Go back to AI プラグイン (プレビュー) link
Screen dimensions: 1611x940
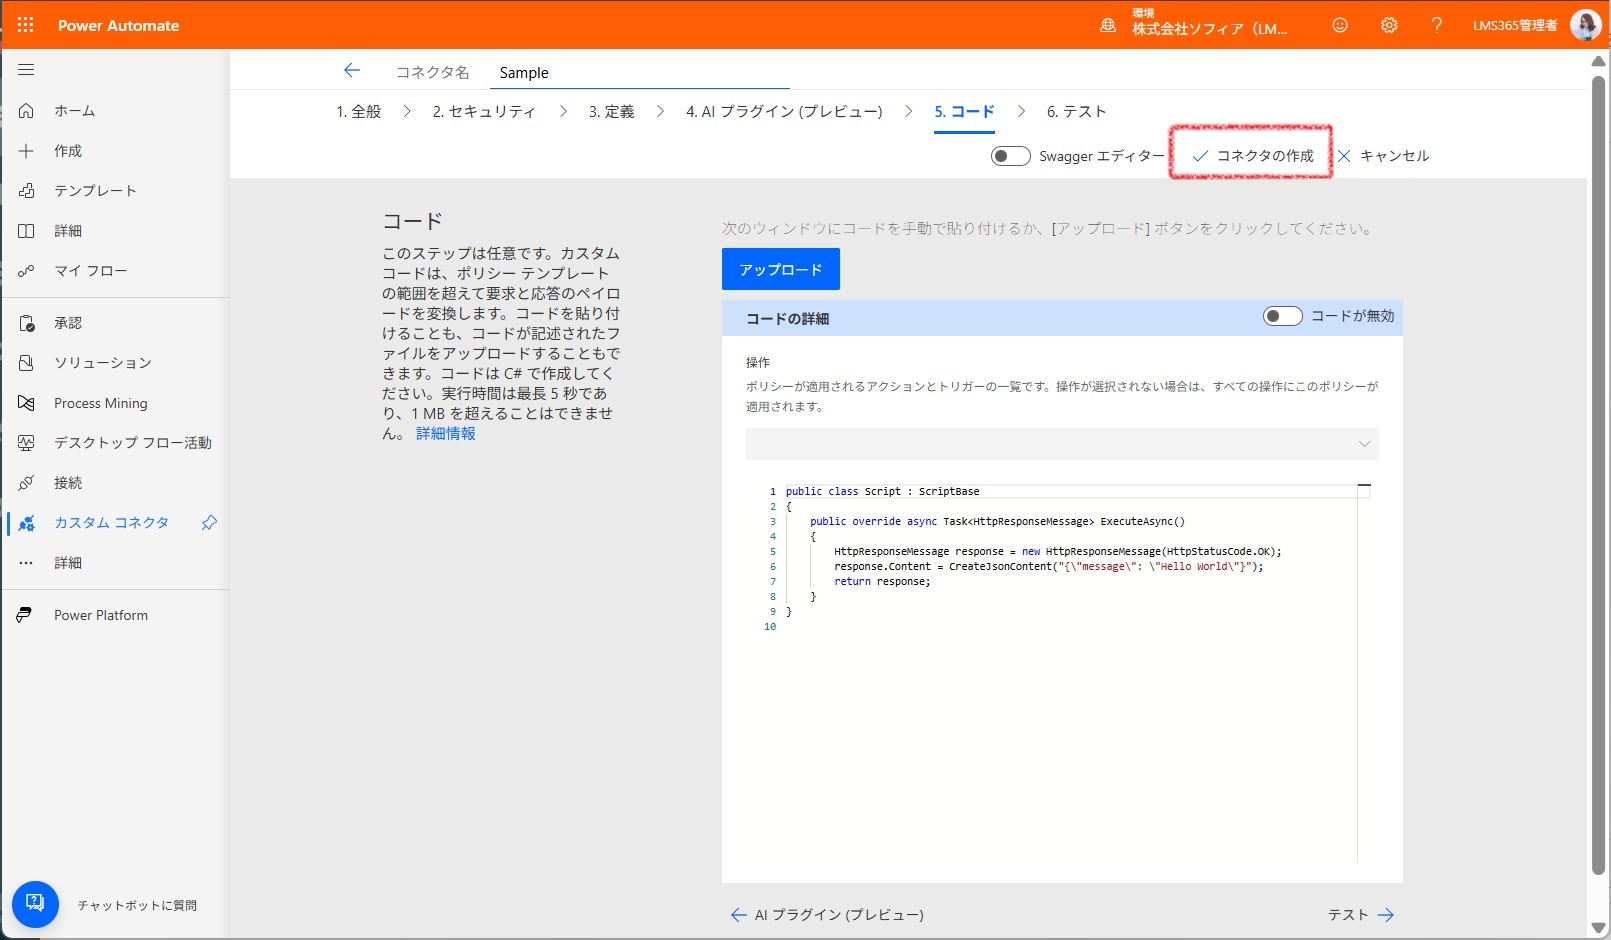point(828,915)
